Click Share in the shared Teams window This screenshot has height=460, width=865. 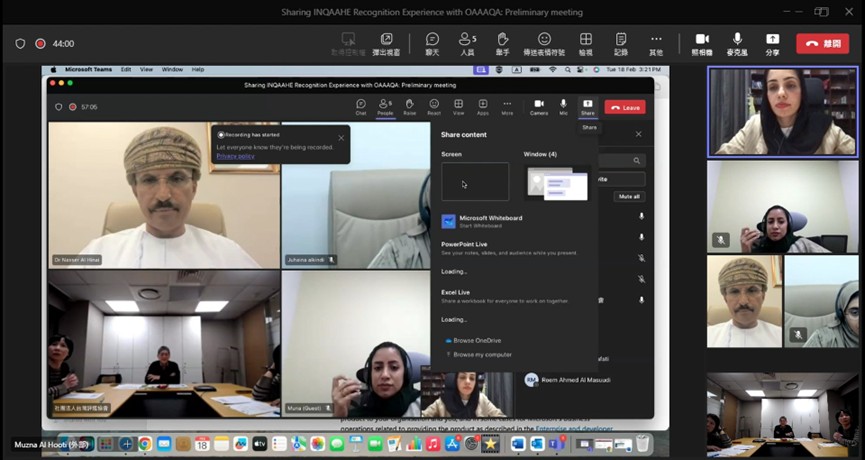(588, 107)
